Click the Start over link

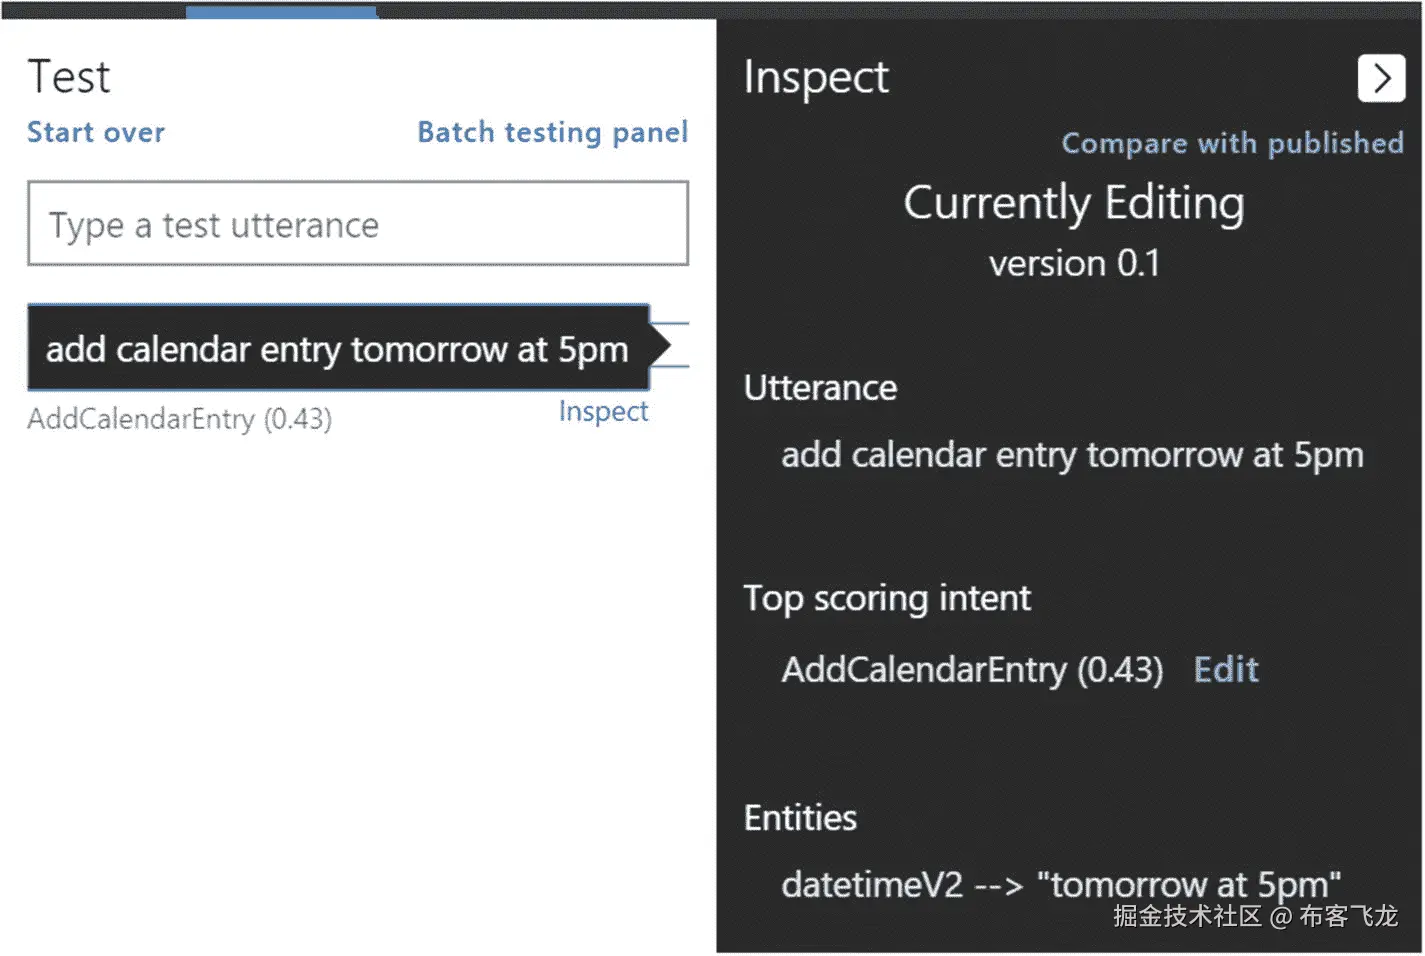(96, 133)
